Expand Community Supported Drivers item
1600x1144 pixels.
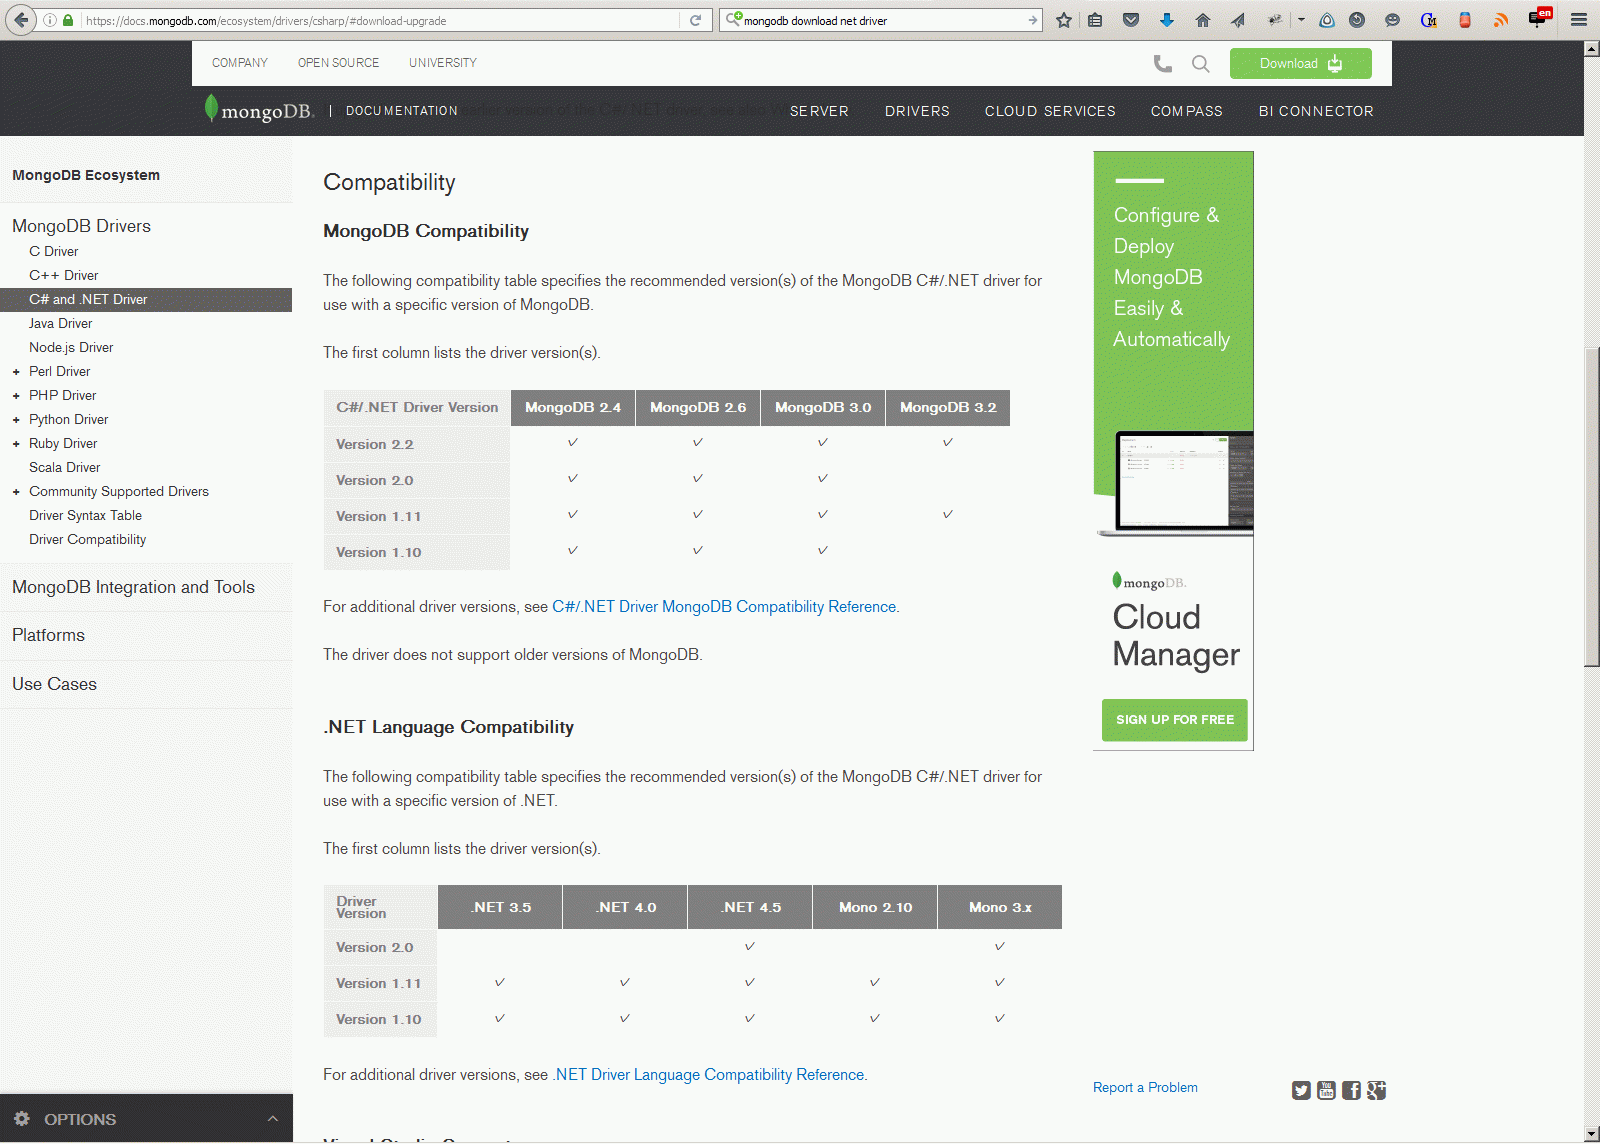[x=16, y=492]
